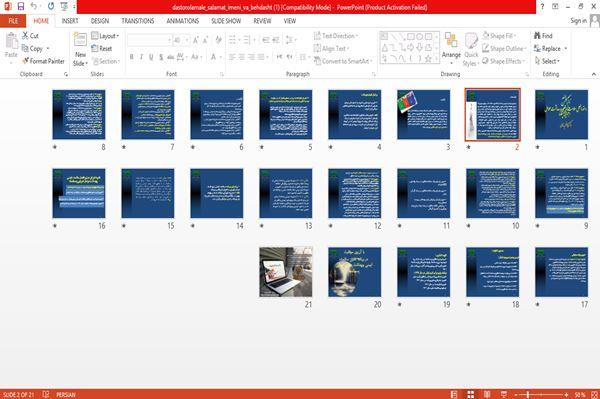Image resolution: width=600 pixels, height=399 pixels.
Task: Click the Undo arrow icon
Action: [34, 6]
